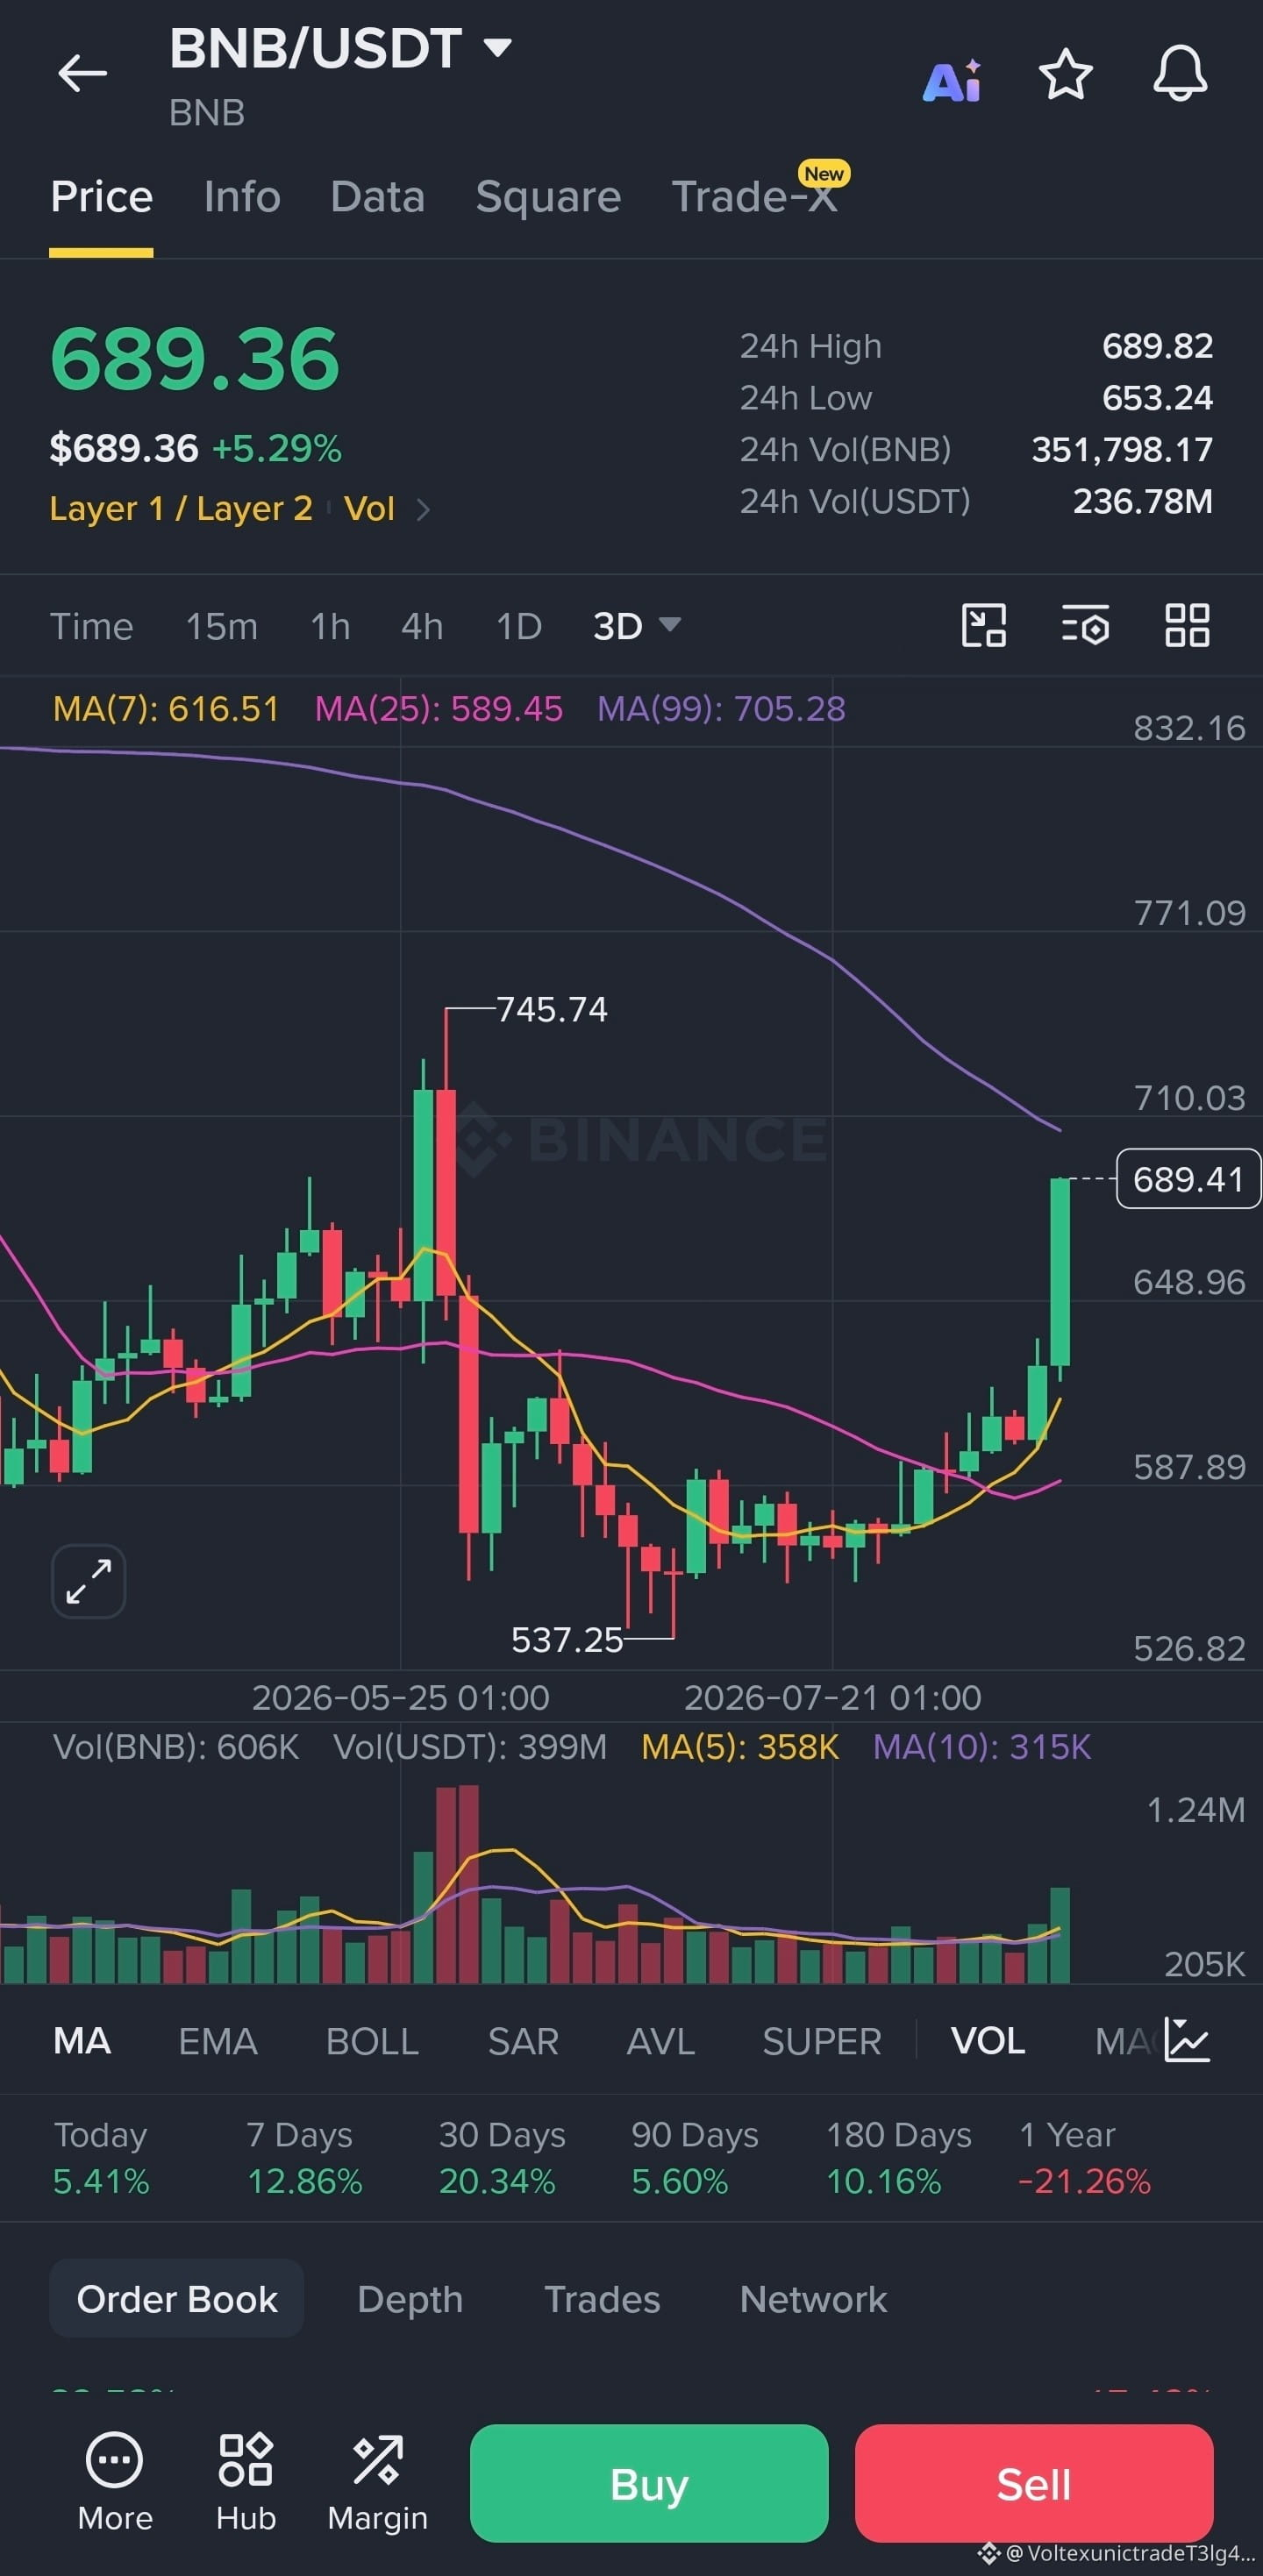
Task: Tap the MA(99): 705.28 label
Action: (x=721, y=709)
